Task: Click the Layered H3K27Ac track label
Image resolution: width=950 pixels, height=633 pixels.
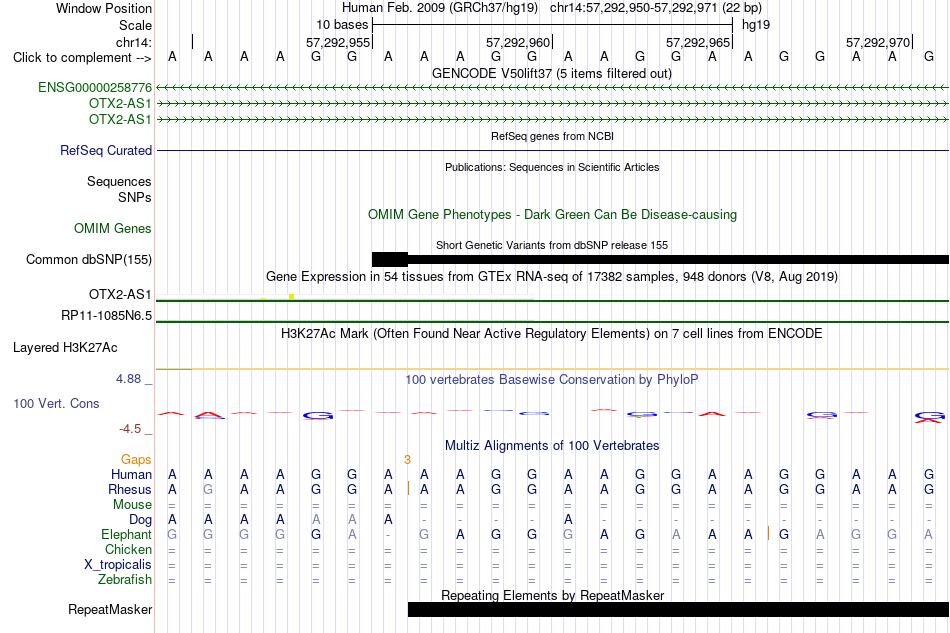Action: click(65, 348)
